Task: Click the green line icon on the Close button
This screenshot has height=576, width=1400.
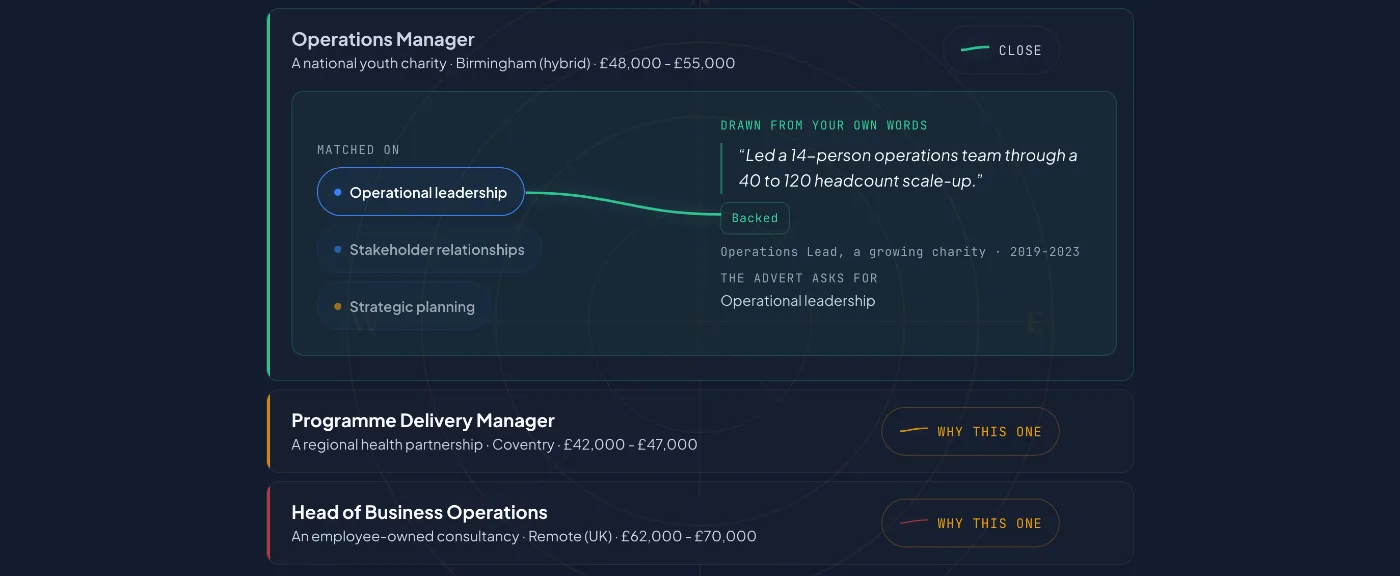Action: [975, 49]
